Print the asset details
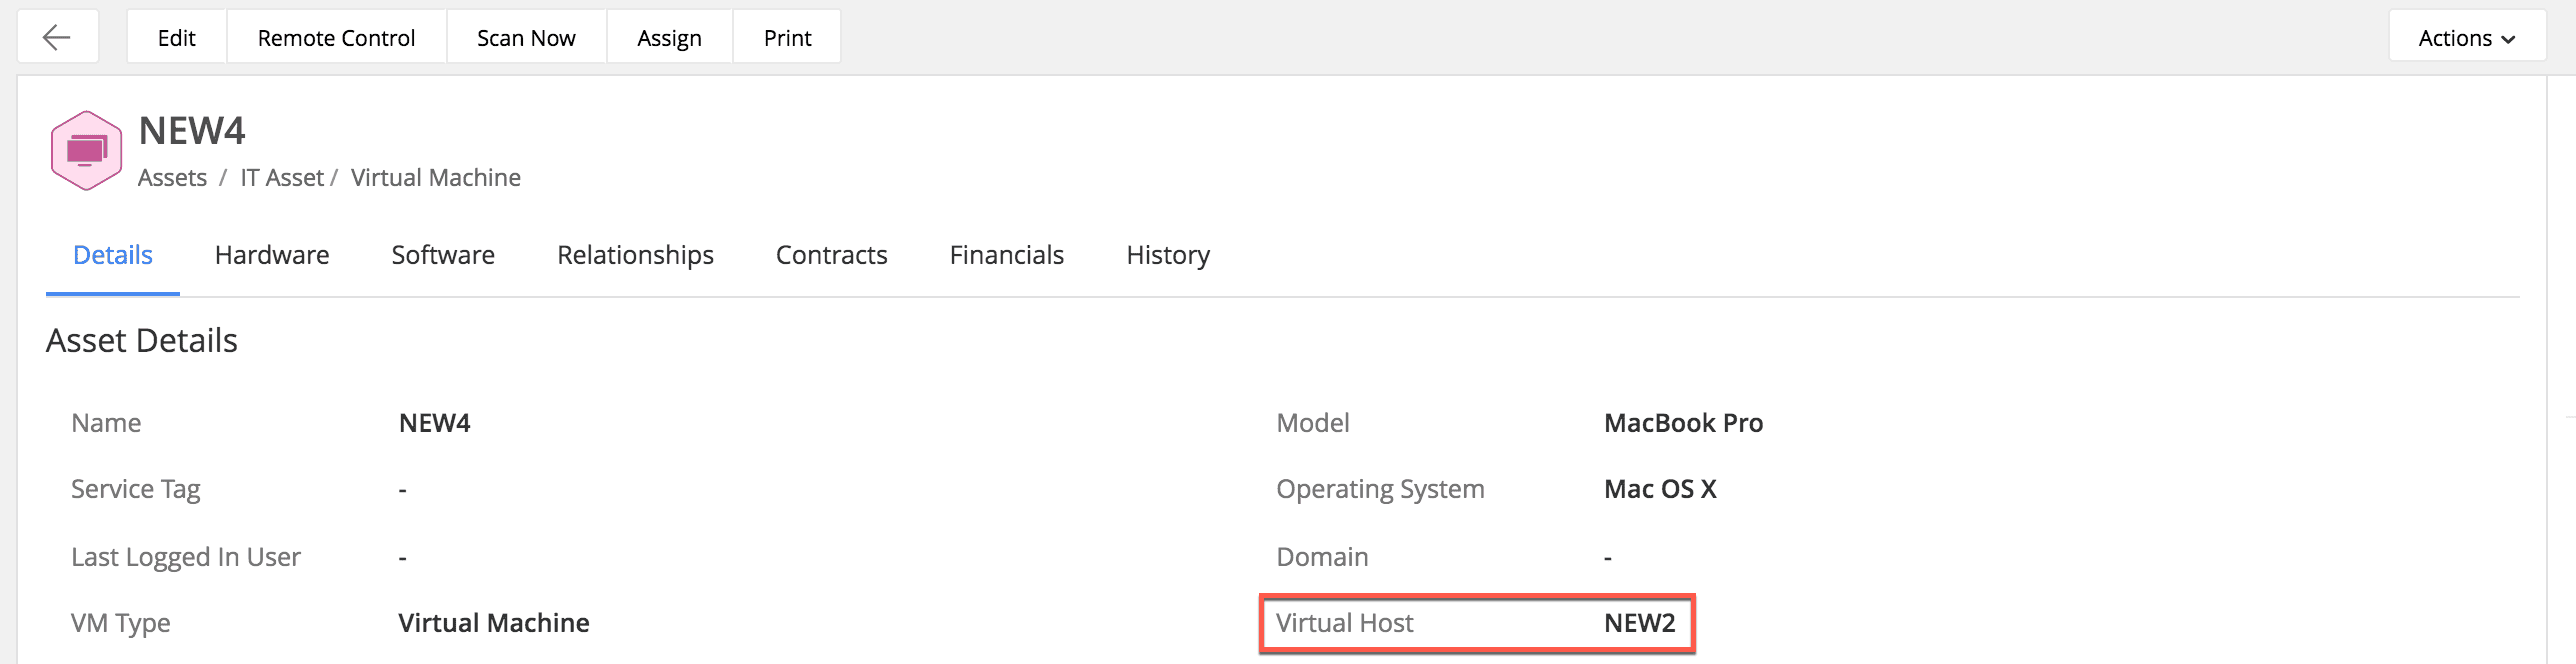 pyautogui.click(x=787, y=38)
